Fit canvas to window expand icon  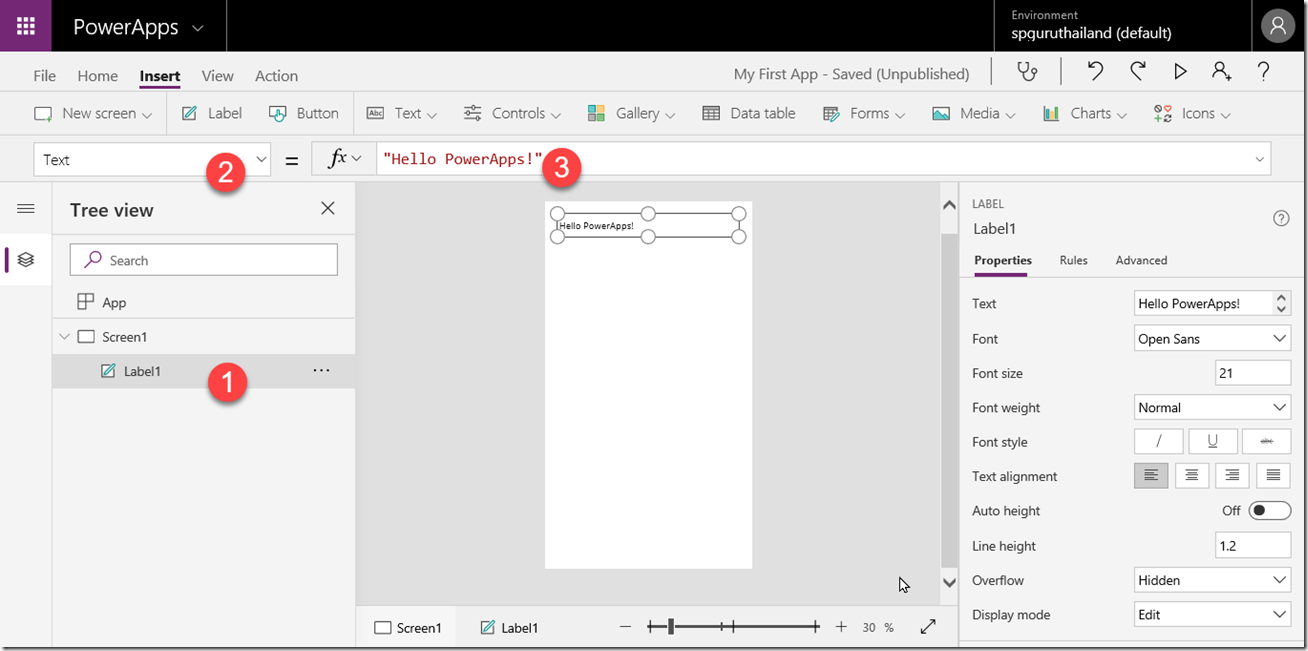tap(928, 627)
